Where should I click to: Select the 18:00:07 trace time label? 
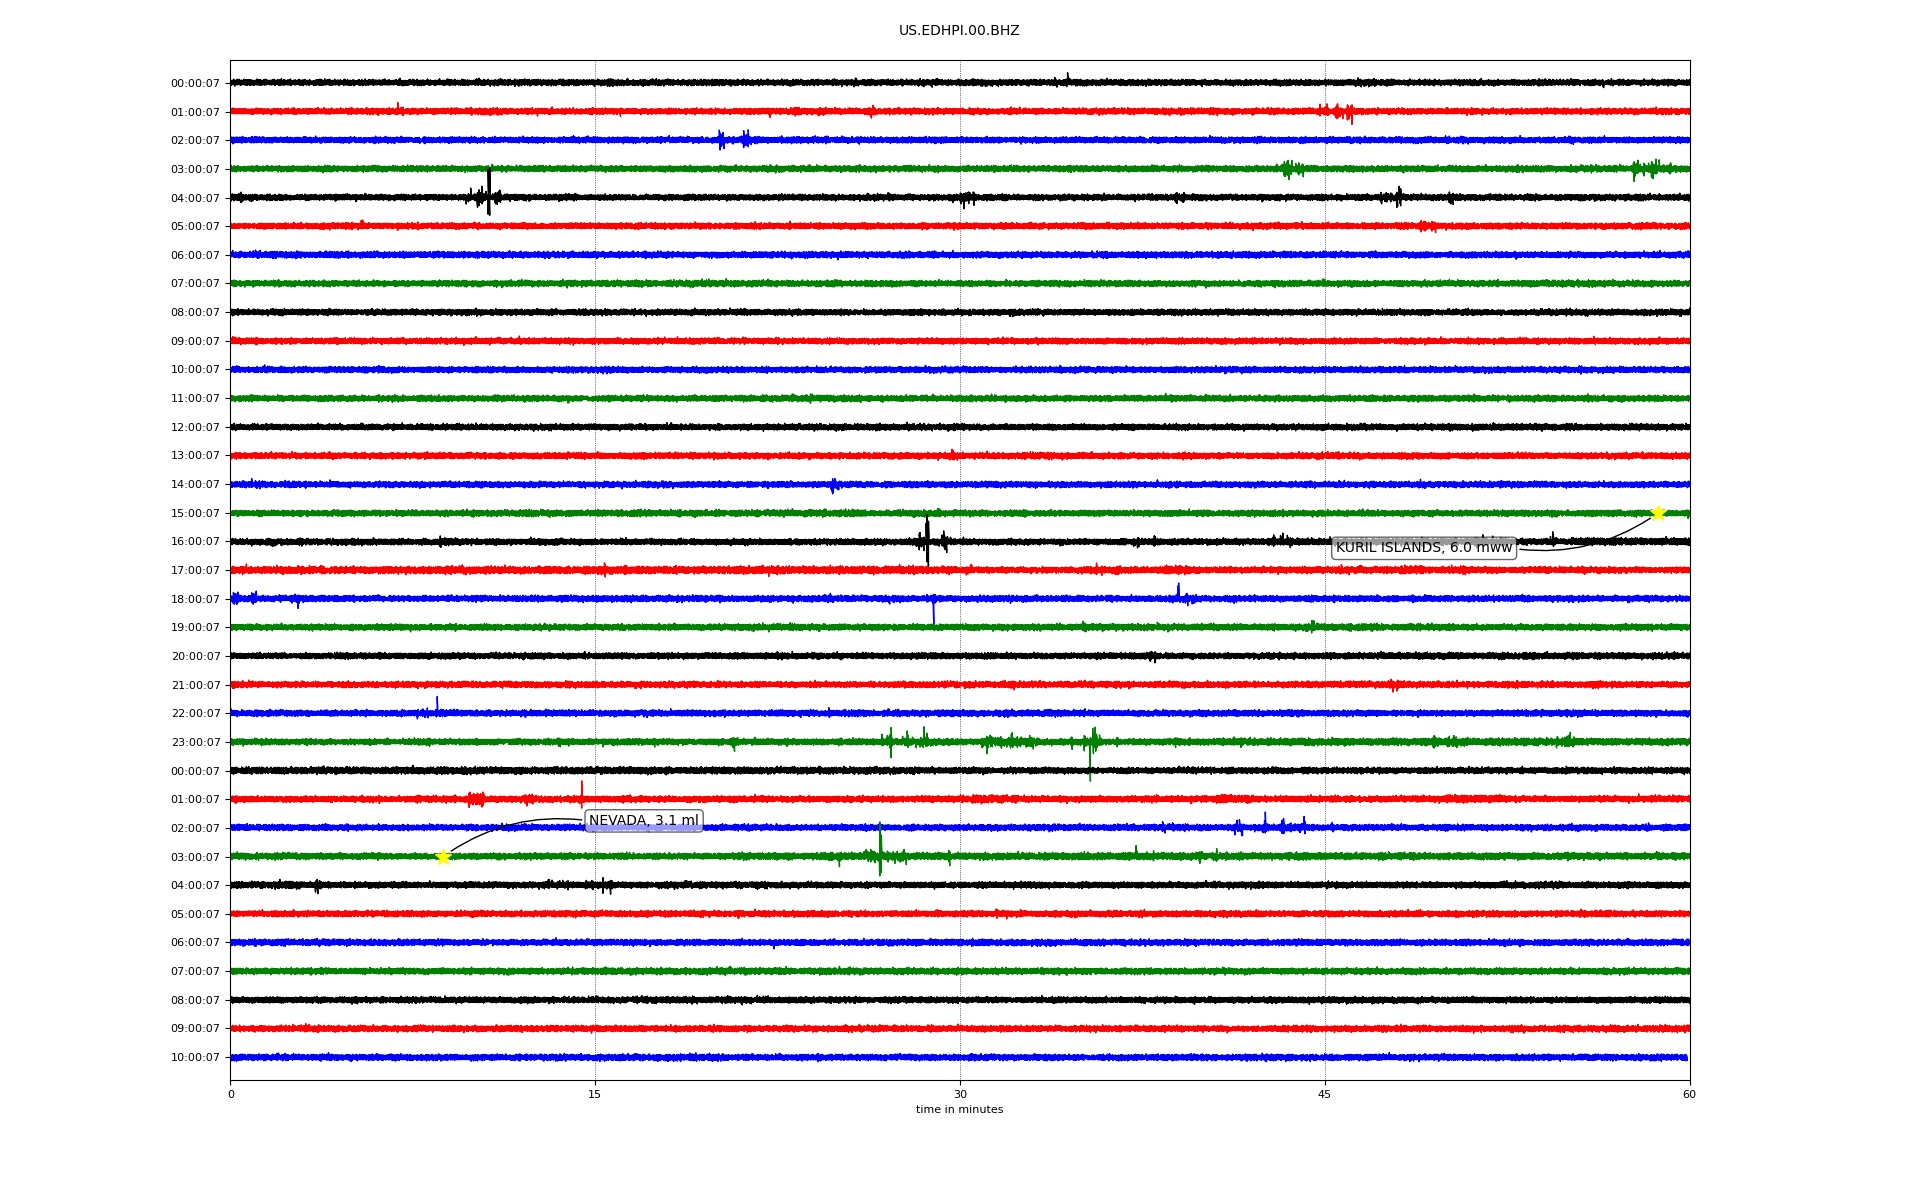point(195,600)
